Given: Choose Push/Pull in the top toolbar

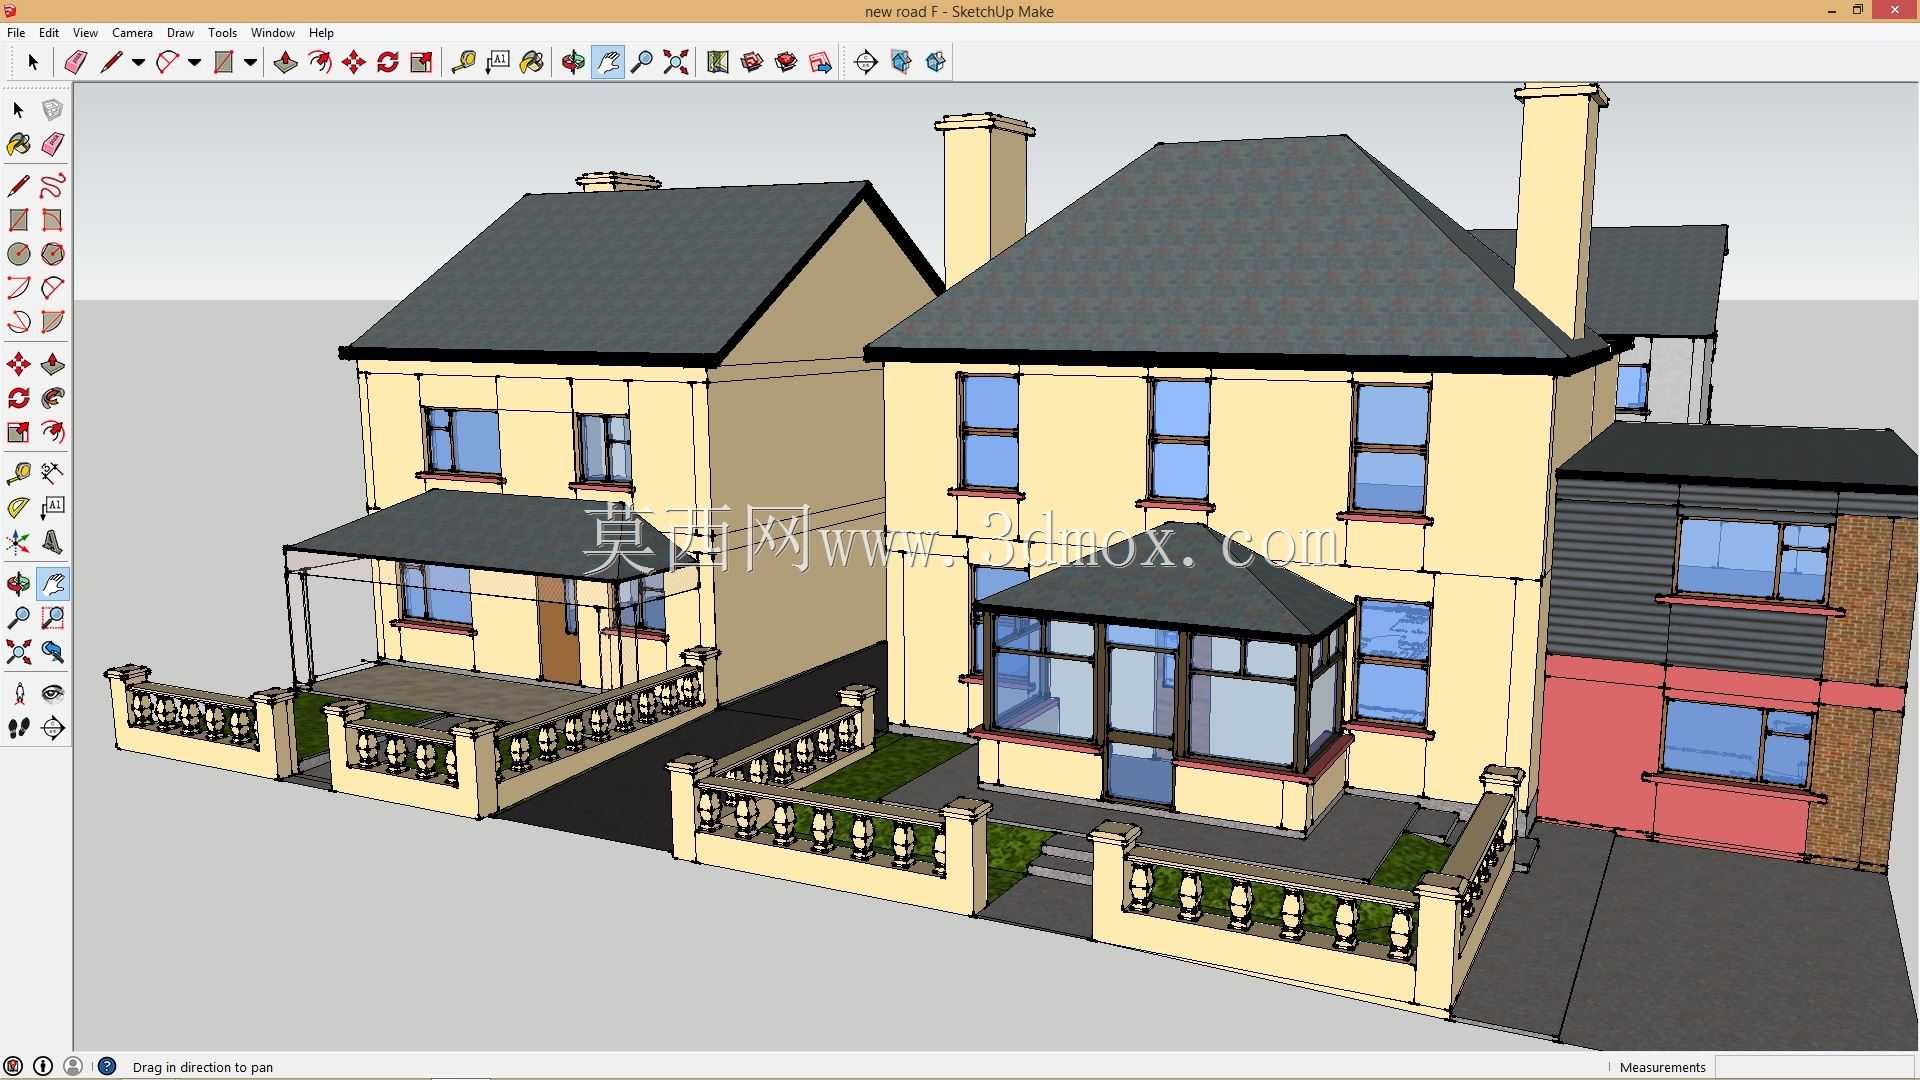Looking at the screenshot, I should 285,62.
